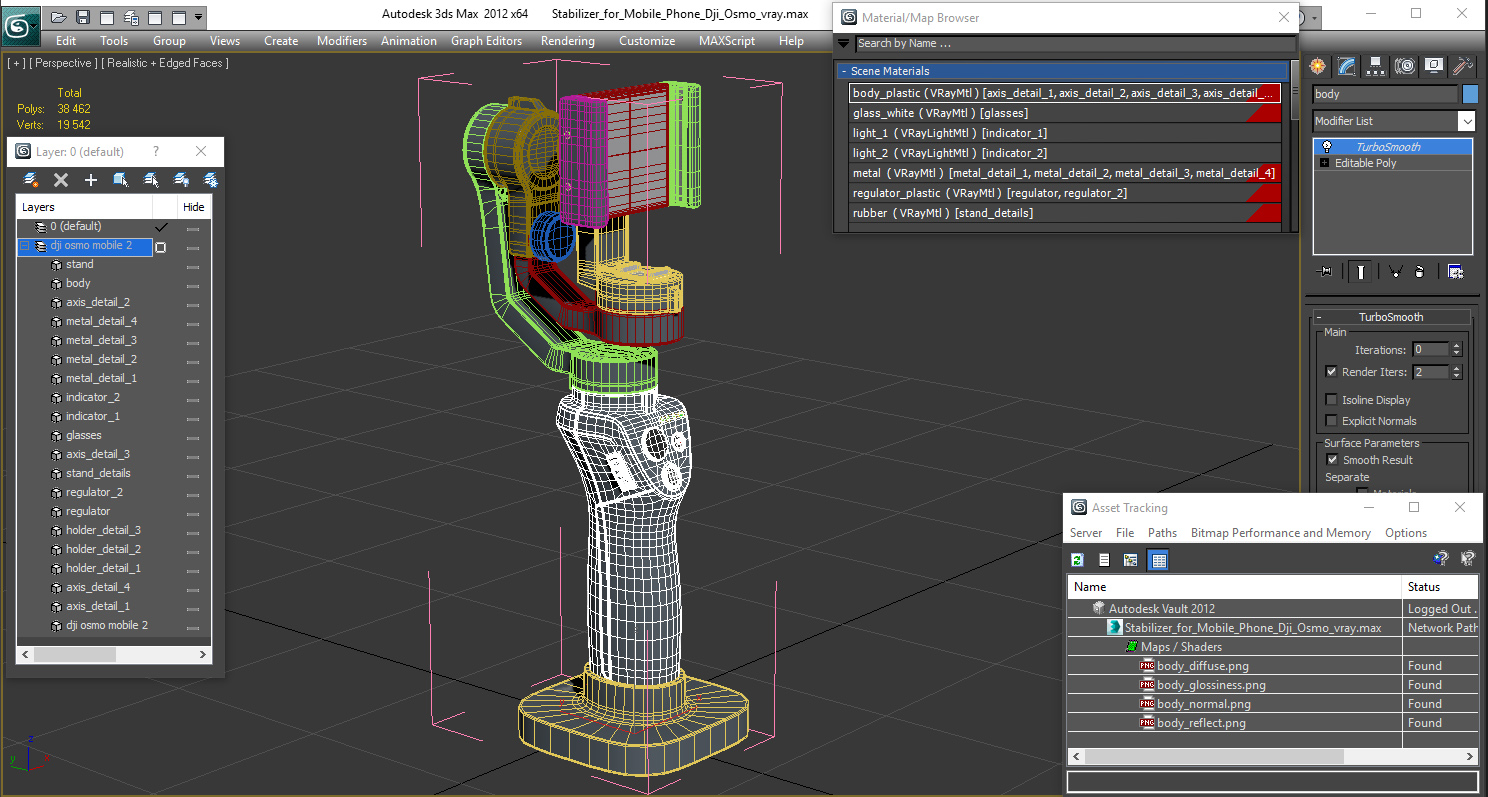1488x797 pixels.
Task: Click Create New Layer icon in Layer dialog
Action: tap(31, 180)
